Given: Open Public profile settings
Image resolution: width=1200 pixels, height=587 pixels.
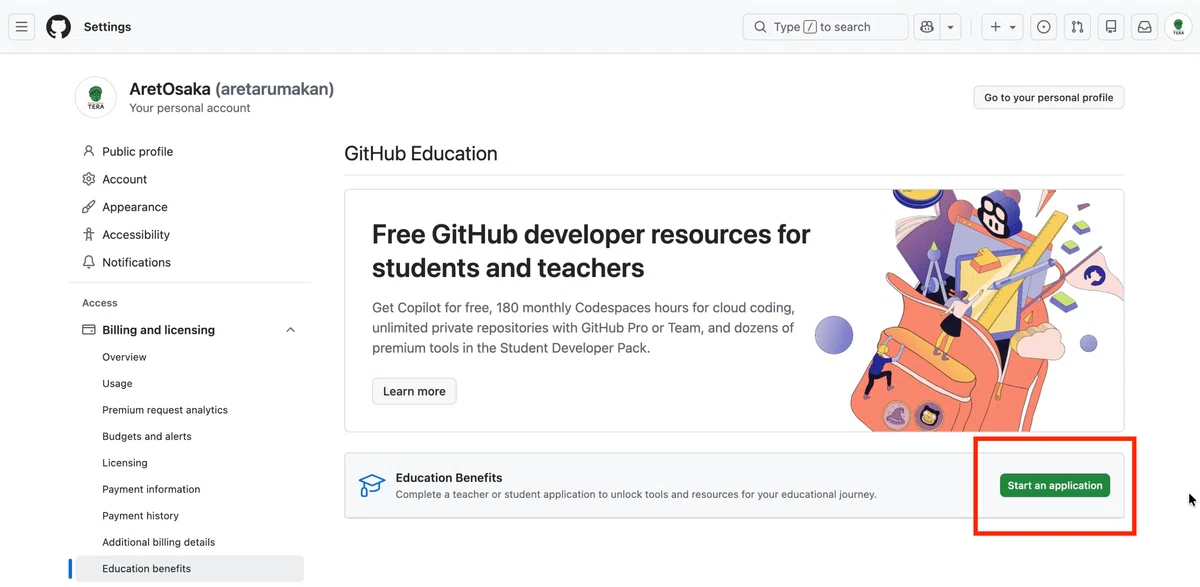Looking at the screenshot, I should (137, 152).
